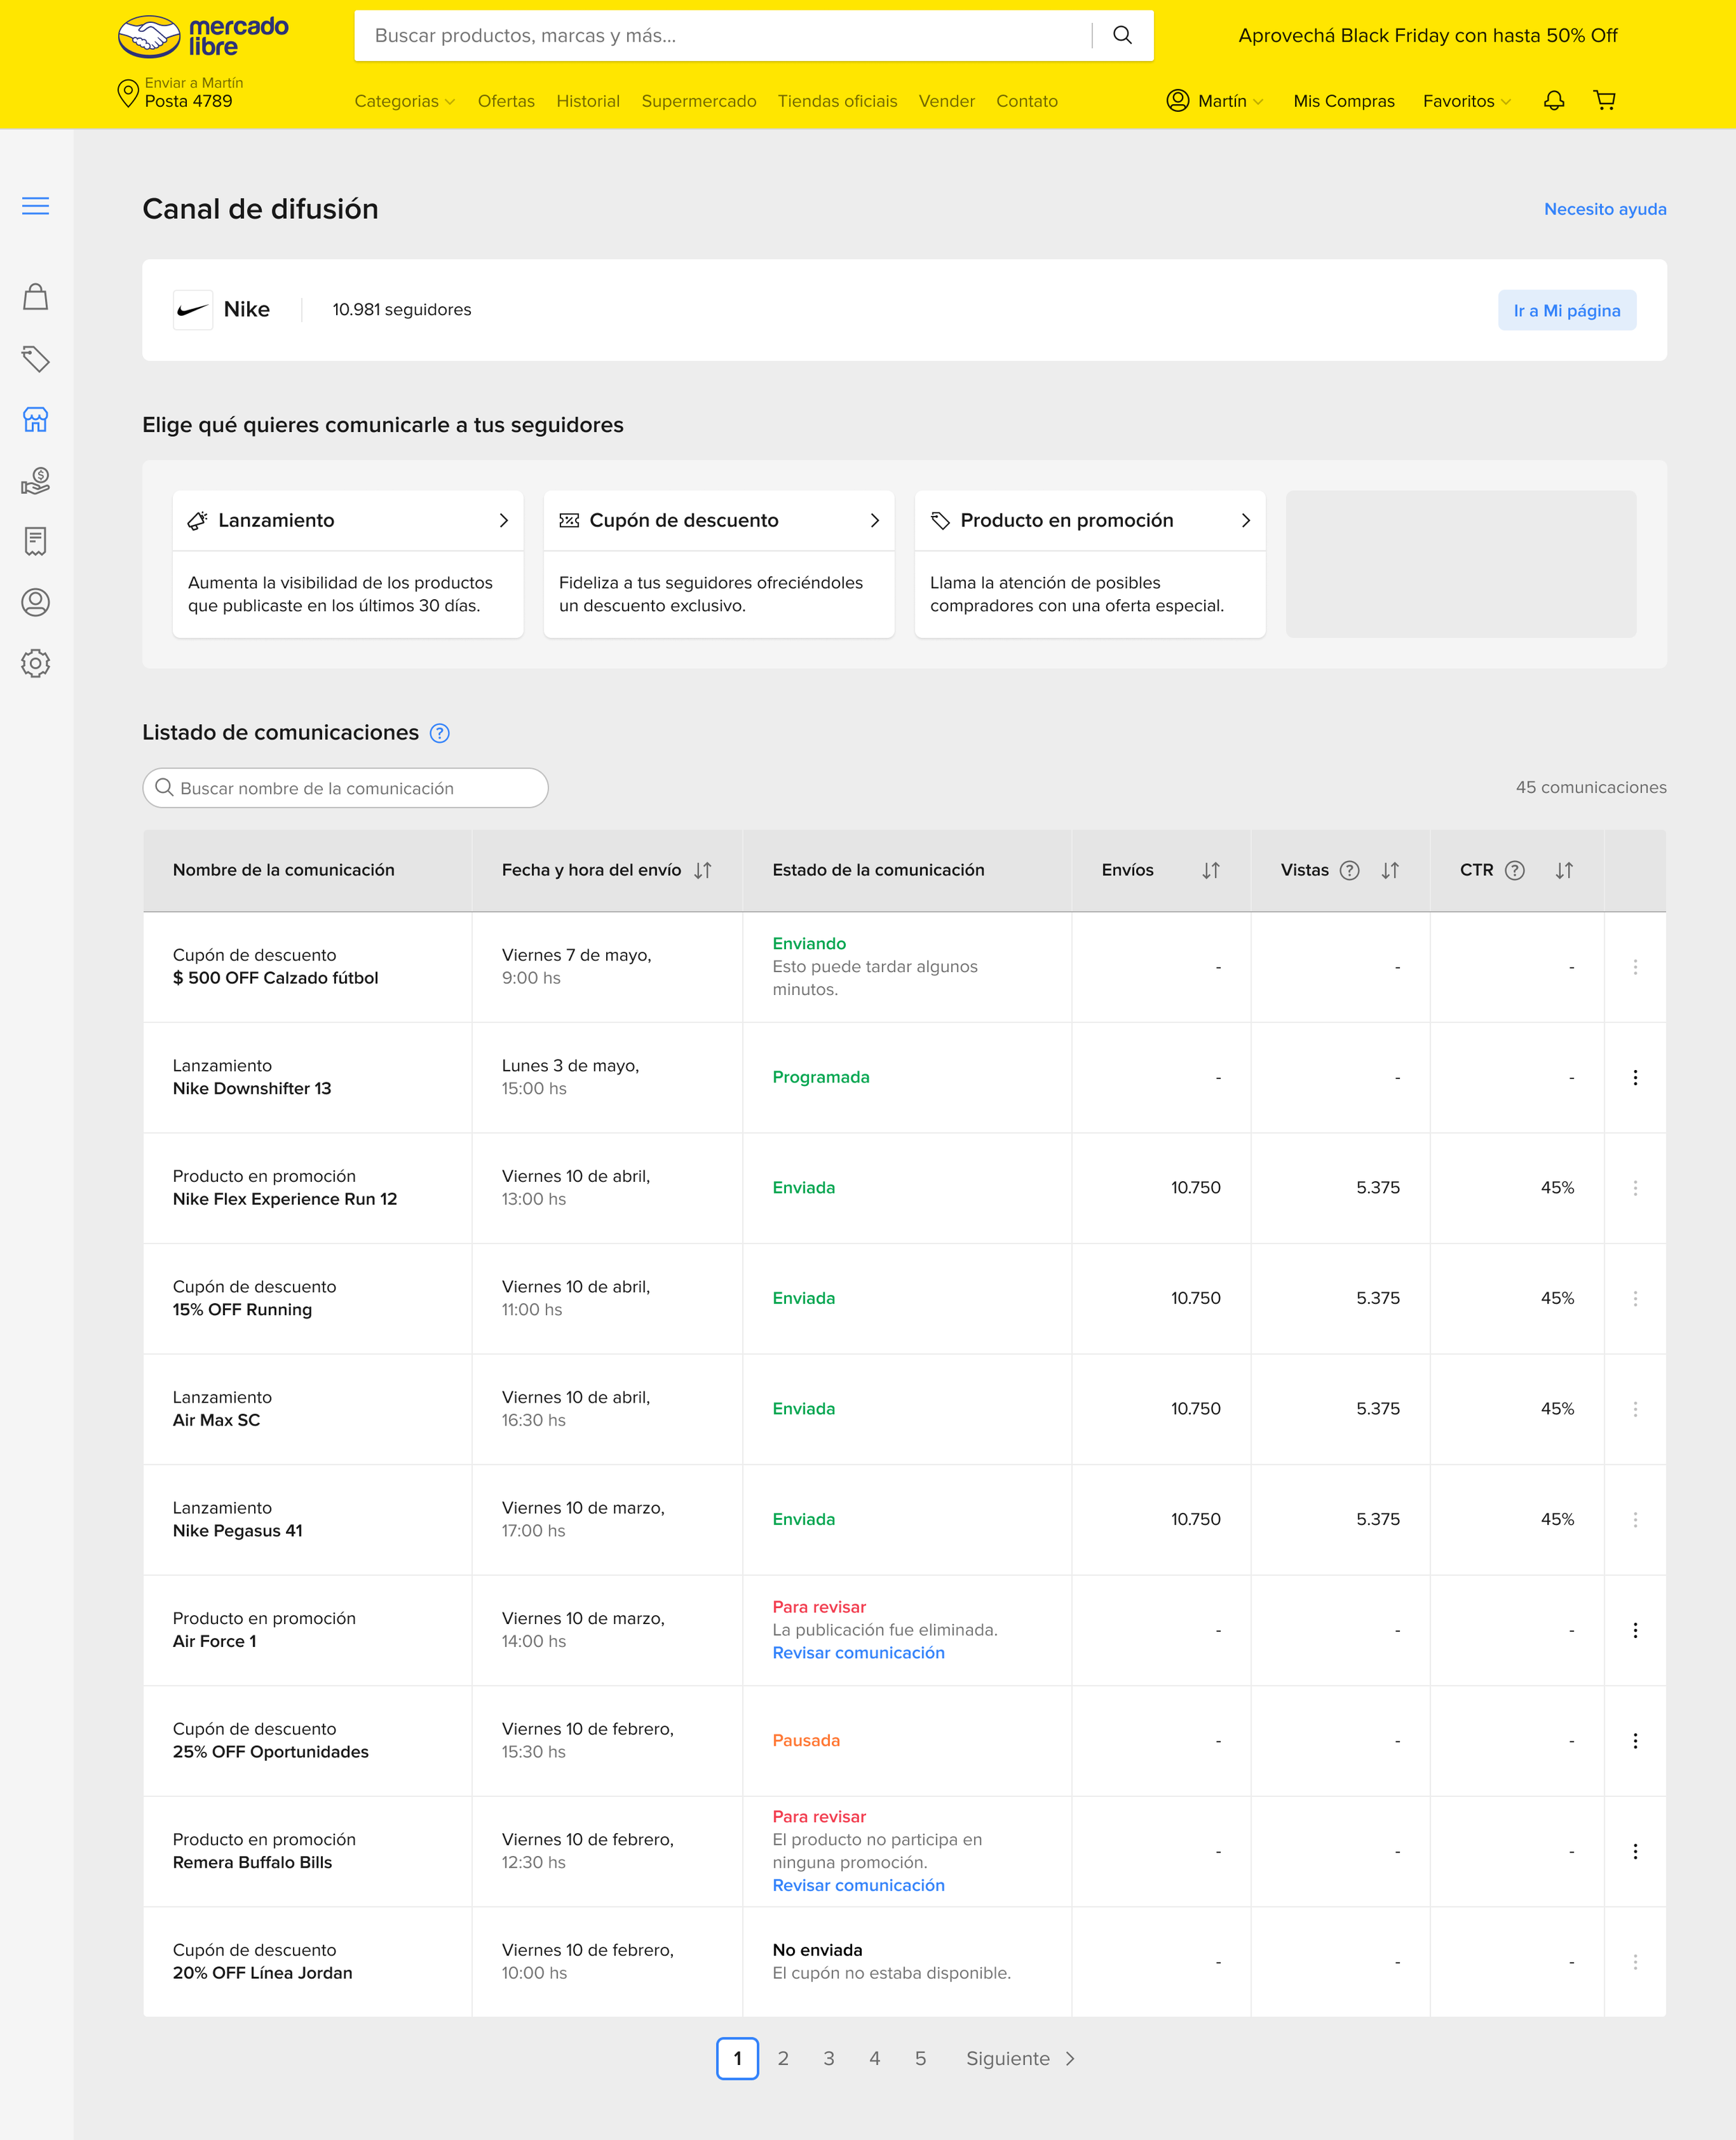Go to page 3 of communications
The height and width of the screenshot is (2140, 1736).
(x=829, y=2058)
